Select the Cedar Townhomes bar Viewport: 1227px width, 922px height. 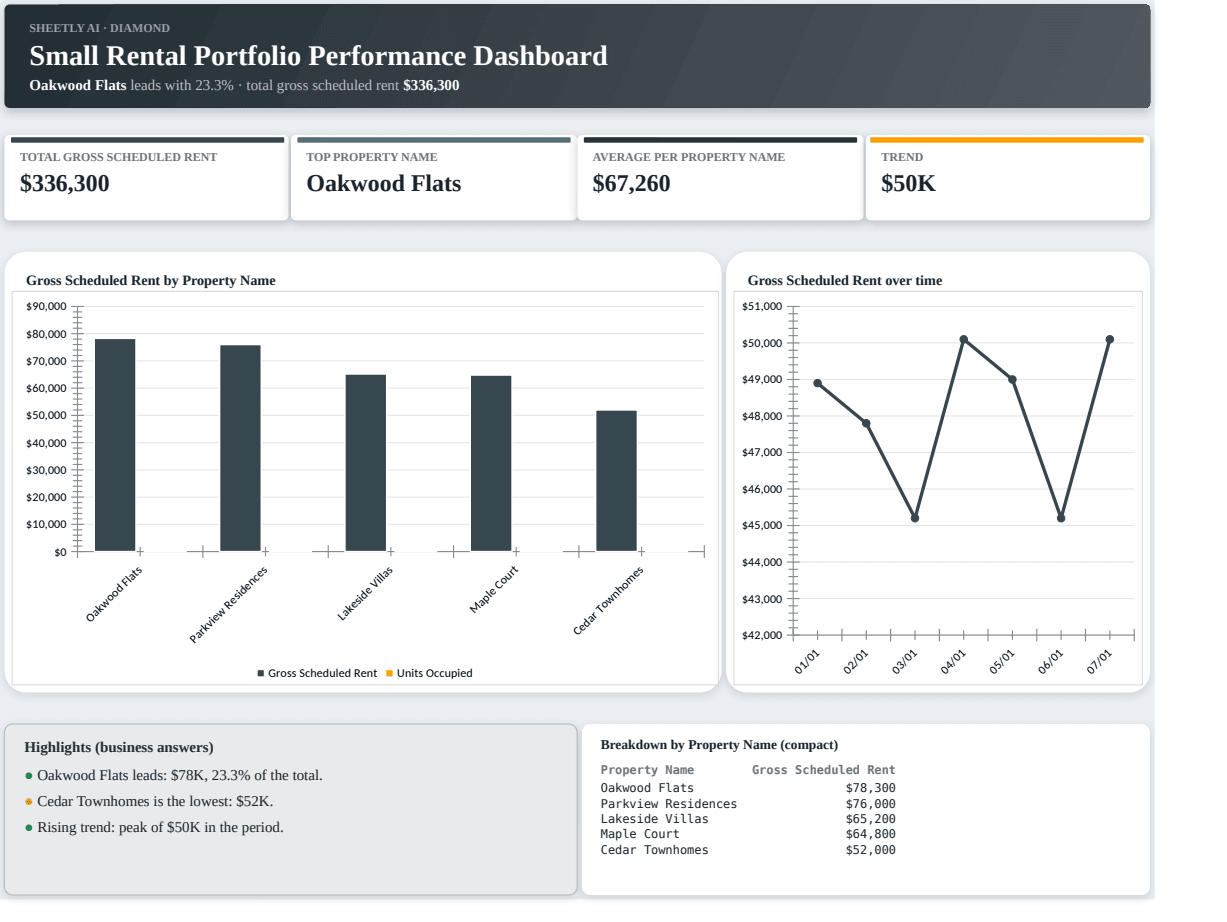[616, 481]
